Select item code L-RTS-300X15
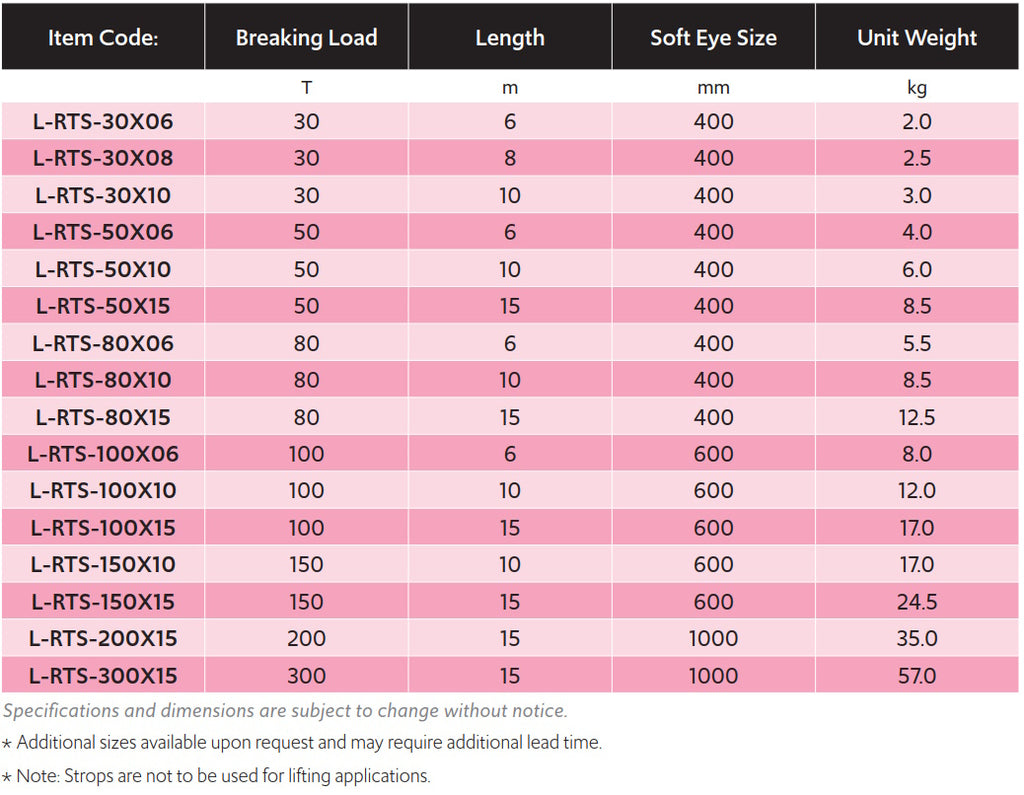The width and height of the screenshot is (1024, 795). [103, 675]
